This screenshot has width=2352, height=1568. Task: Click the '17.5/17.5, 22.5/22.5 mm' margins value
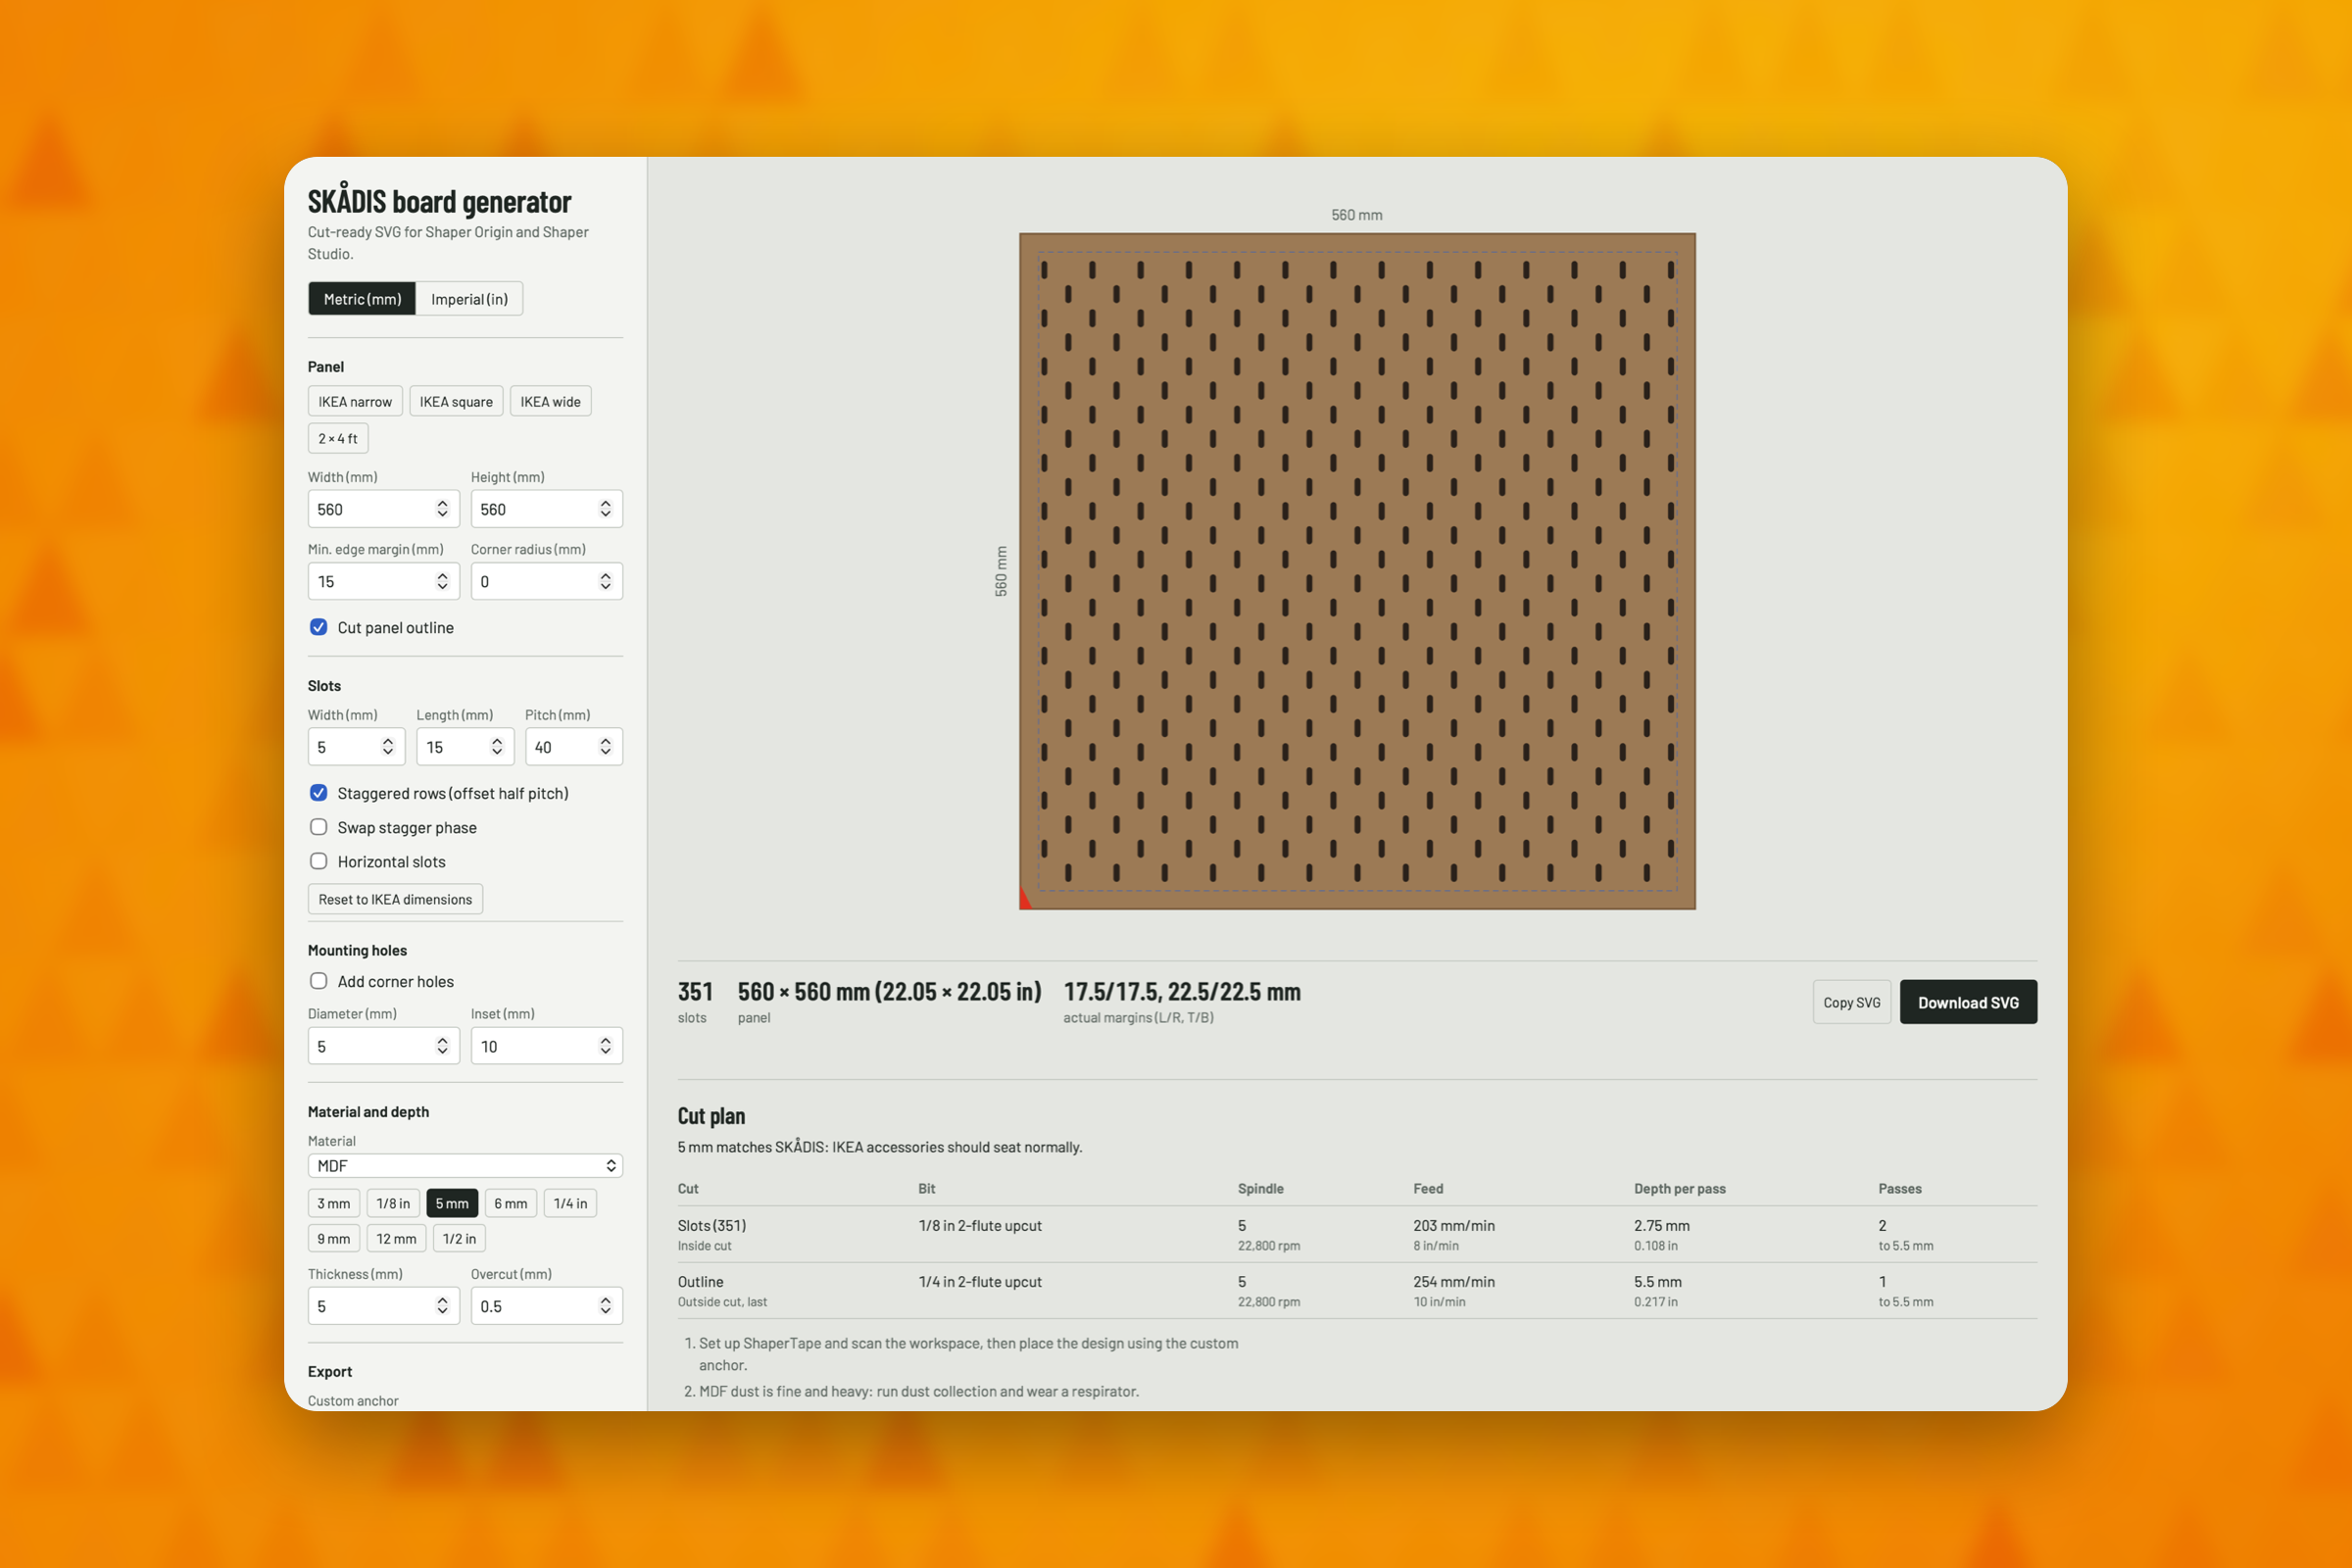(1182, 992)
